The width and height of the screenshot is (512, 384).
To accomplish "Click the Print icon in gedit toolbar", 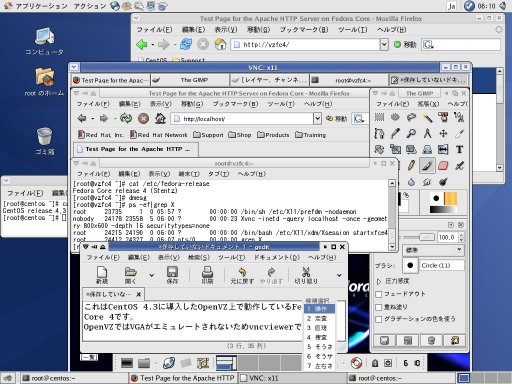I will click(207, 275).
